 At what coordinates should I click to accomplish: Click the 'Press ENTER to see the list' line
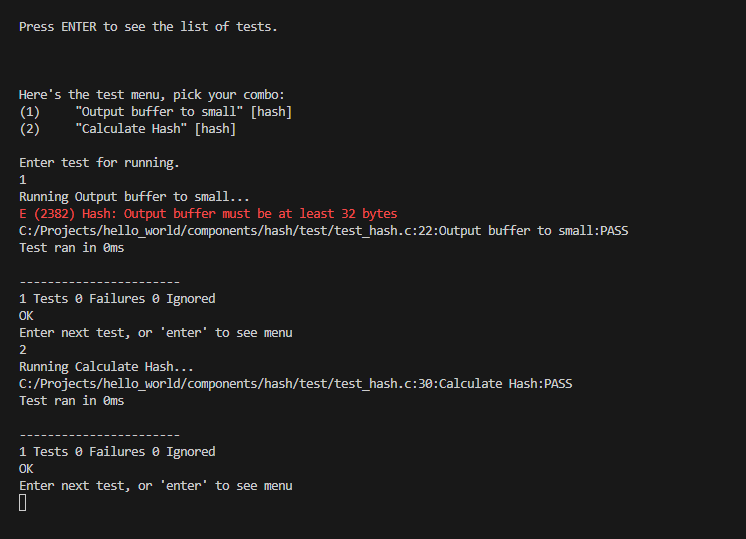pos(148,27)
